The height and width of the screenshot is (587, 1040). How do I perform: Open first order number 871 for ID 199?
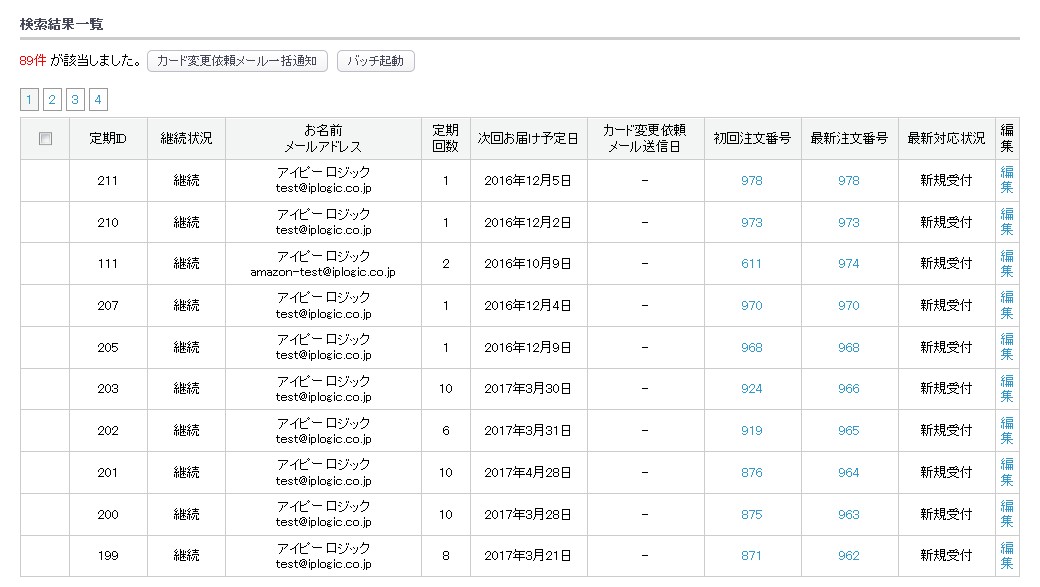(751, 556)
